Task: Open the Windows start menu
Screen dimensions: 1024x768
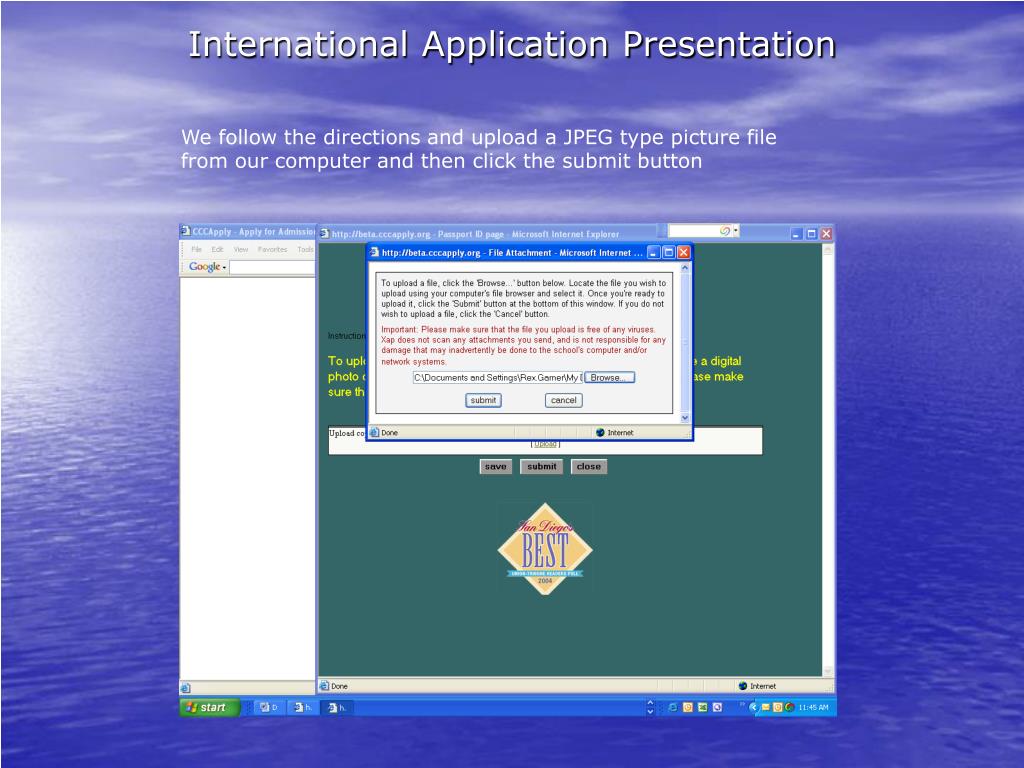Action: [x=210, y=707]
